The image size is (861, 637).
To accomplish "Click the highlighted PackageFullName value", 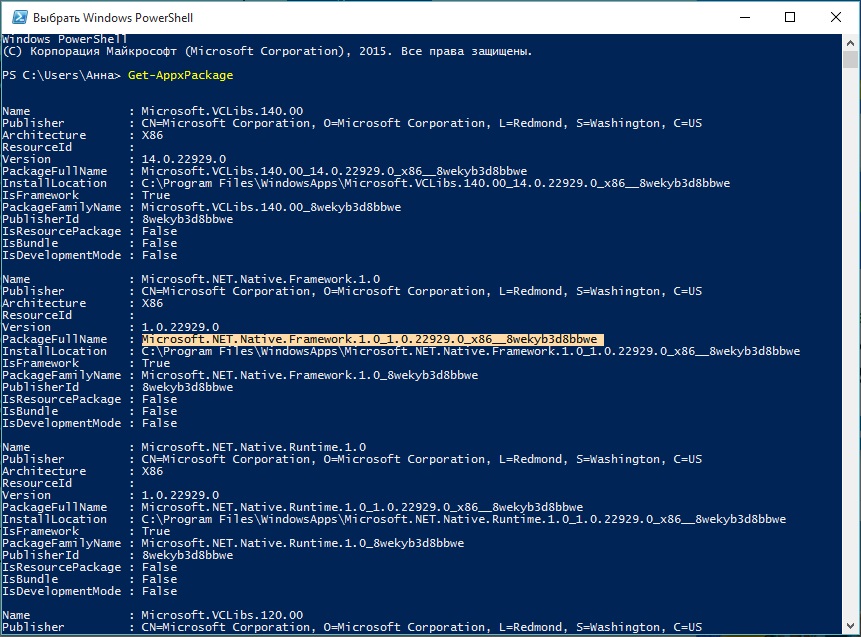I will 370,339.
